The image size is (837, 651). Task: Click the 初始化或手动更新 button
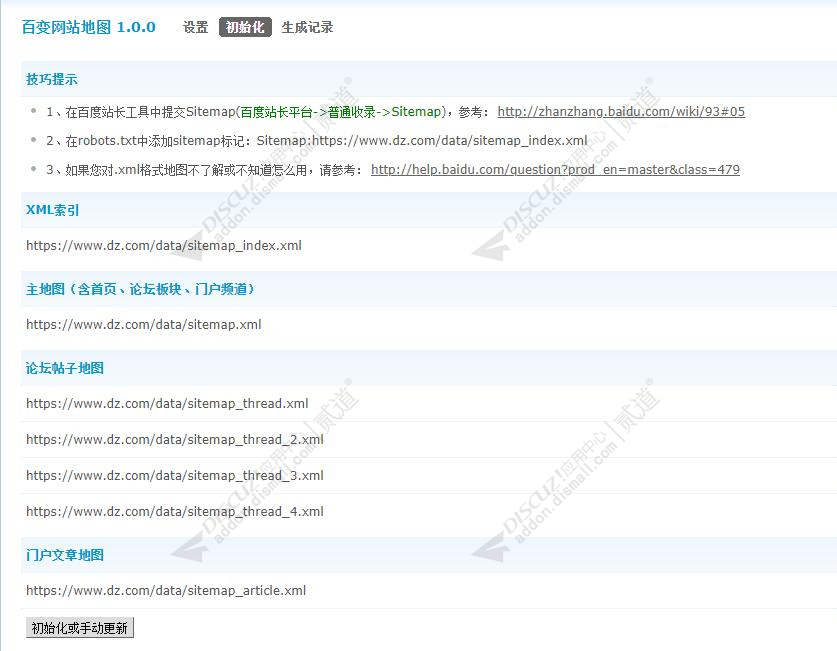(x=80, y=628)
